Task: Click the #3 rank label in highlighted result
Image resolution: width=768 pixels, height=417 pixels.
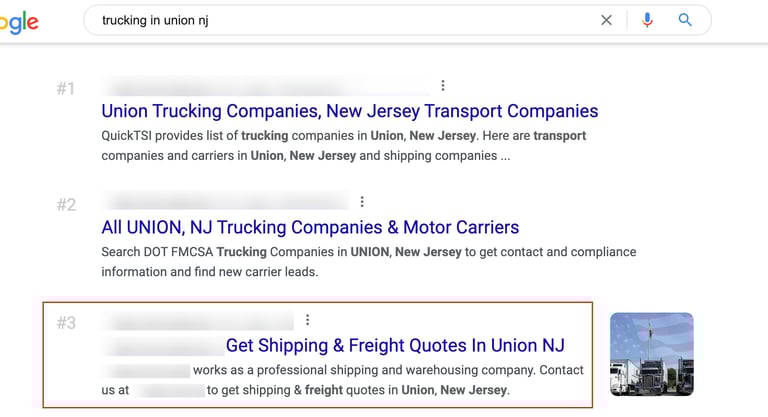Action: (66, 323)
